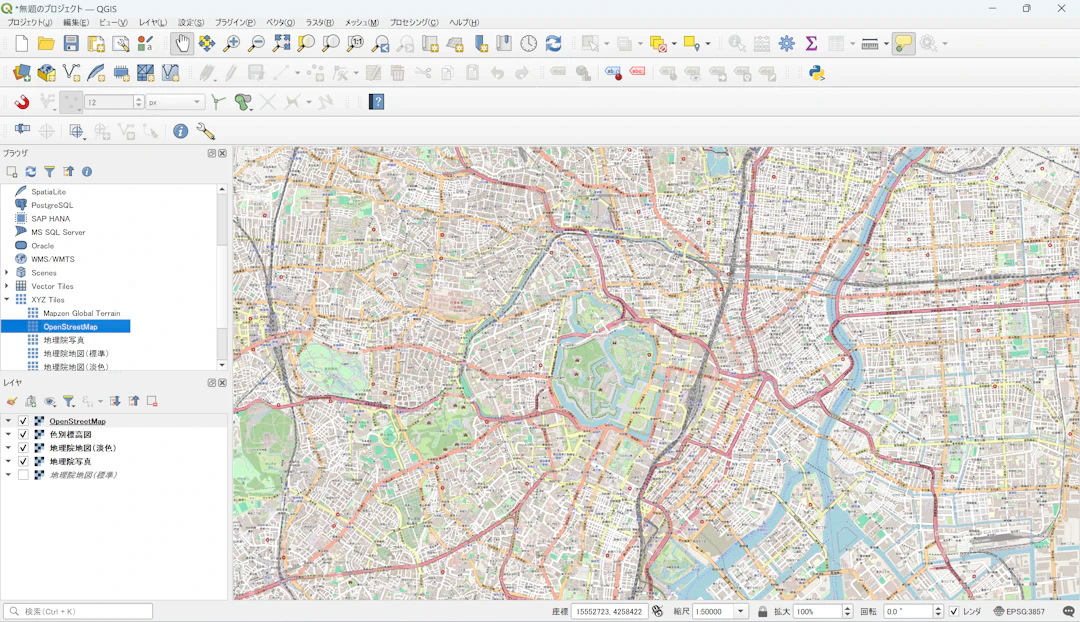Open the プラグイン menu

click(235, 22)
